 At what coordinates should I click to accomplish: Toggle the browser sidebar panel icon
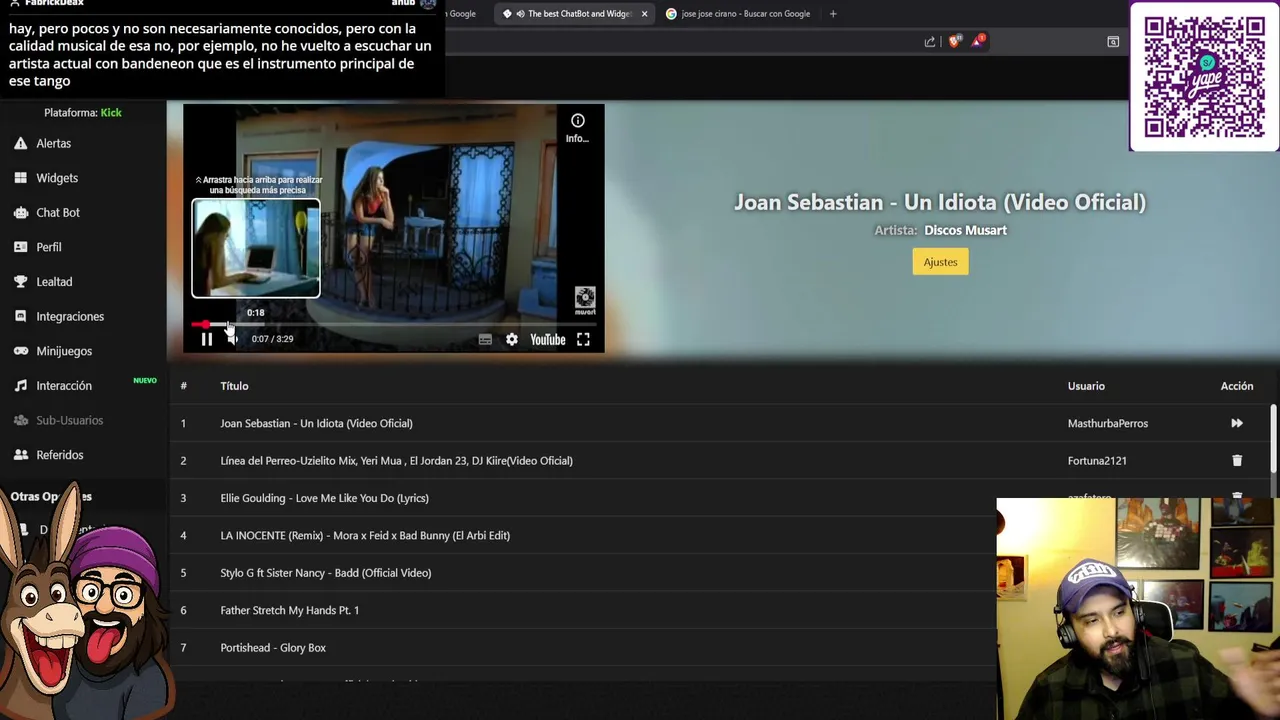click(x=1113, y=41)
